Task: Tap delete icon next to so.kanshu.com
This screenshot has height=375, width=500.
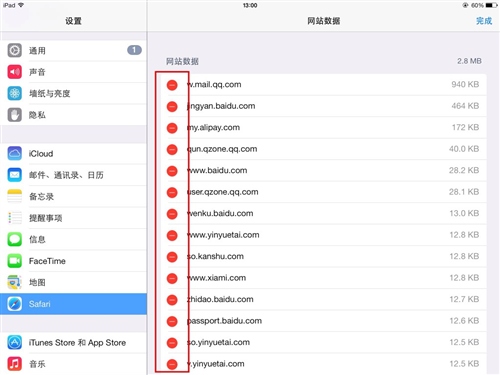Action: pyautogui.click(x=172, y=257)
